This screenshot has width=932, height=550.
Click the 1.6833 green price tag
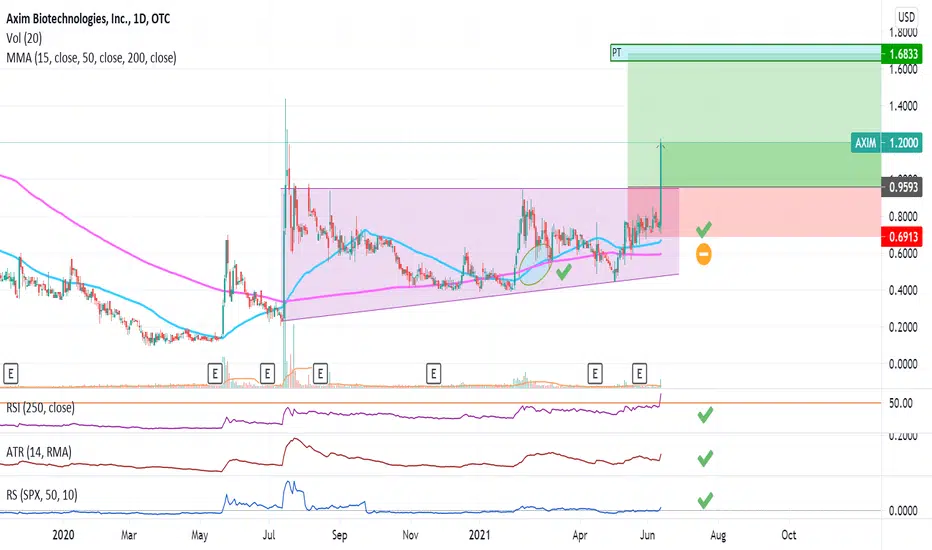(903, 54)
